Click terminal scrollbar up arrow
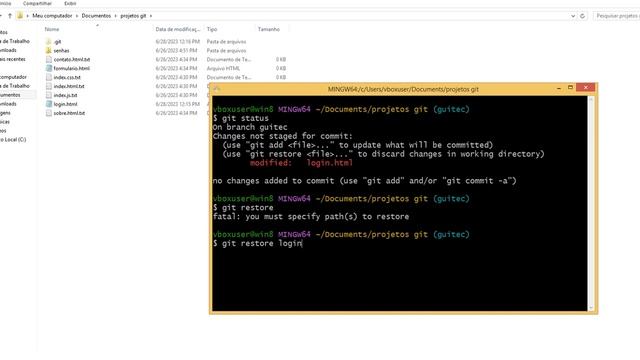Screen dimensions: 640x360 coord(591,99)
